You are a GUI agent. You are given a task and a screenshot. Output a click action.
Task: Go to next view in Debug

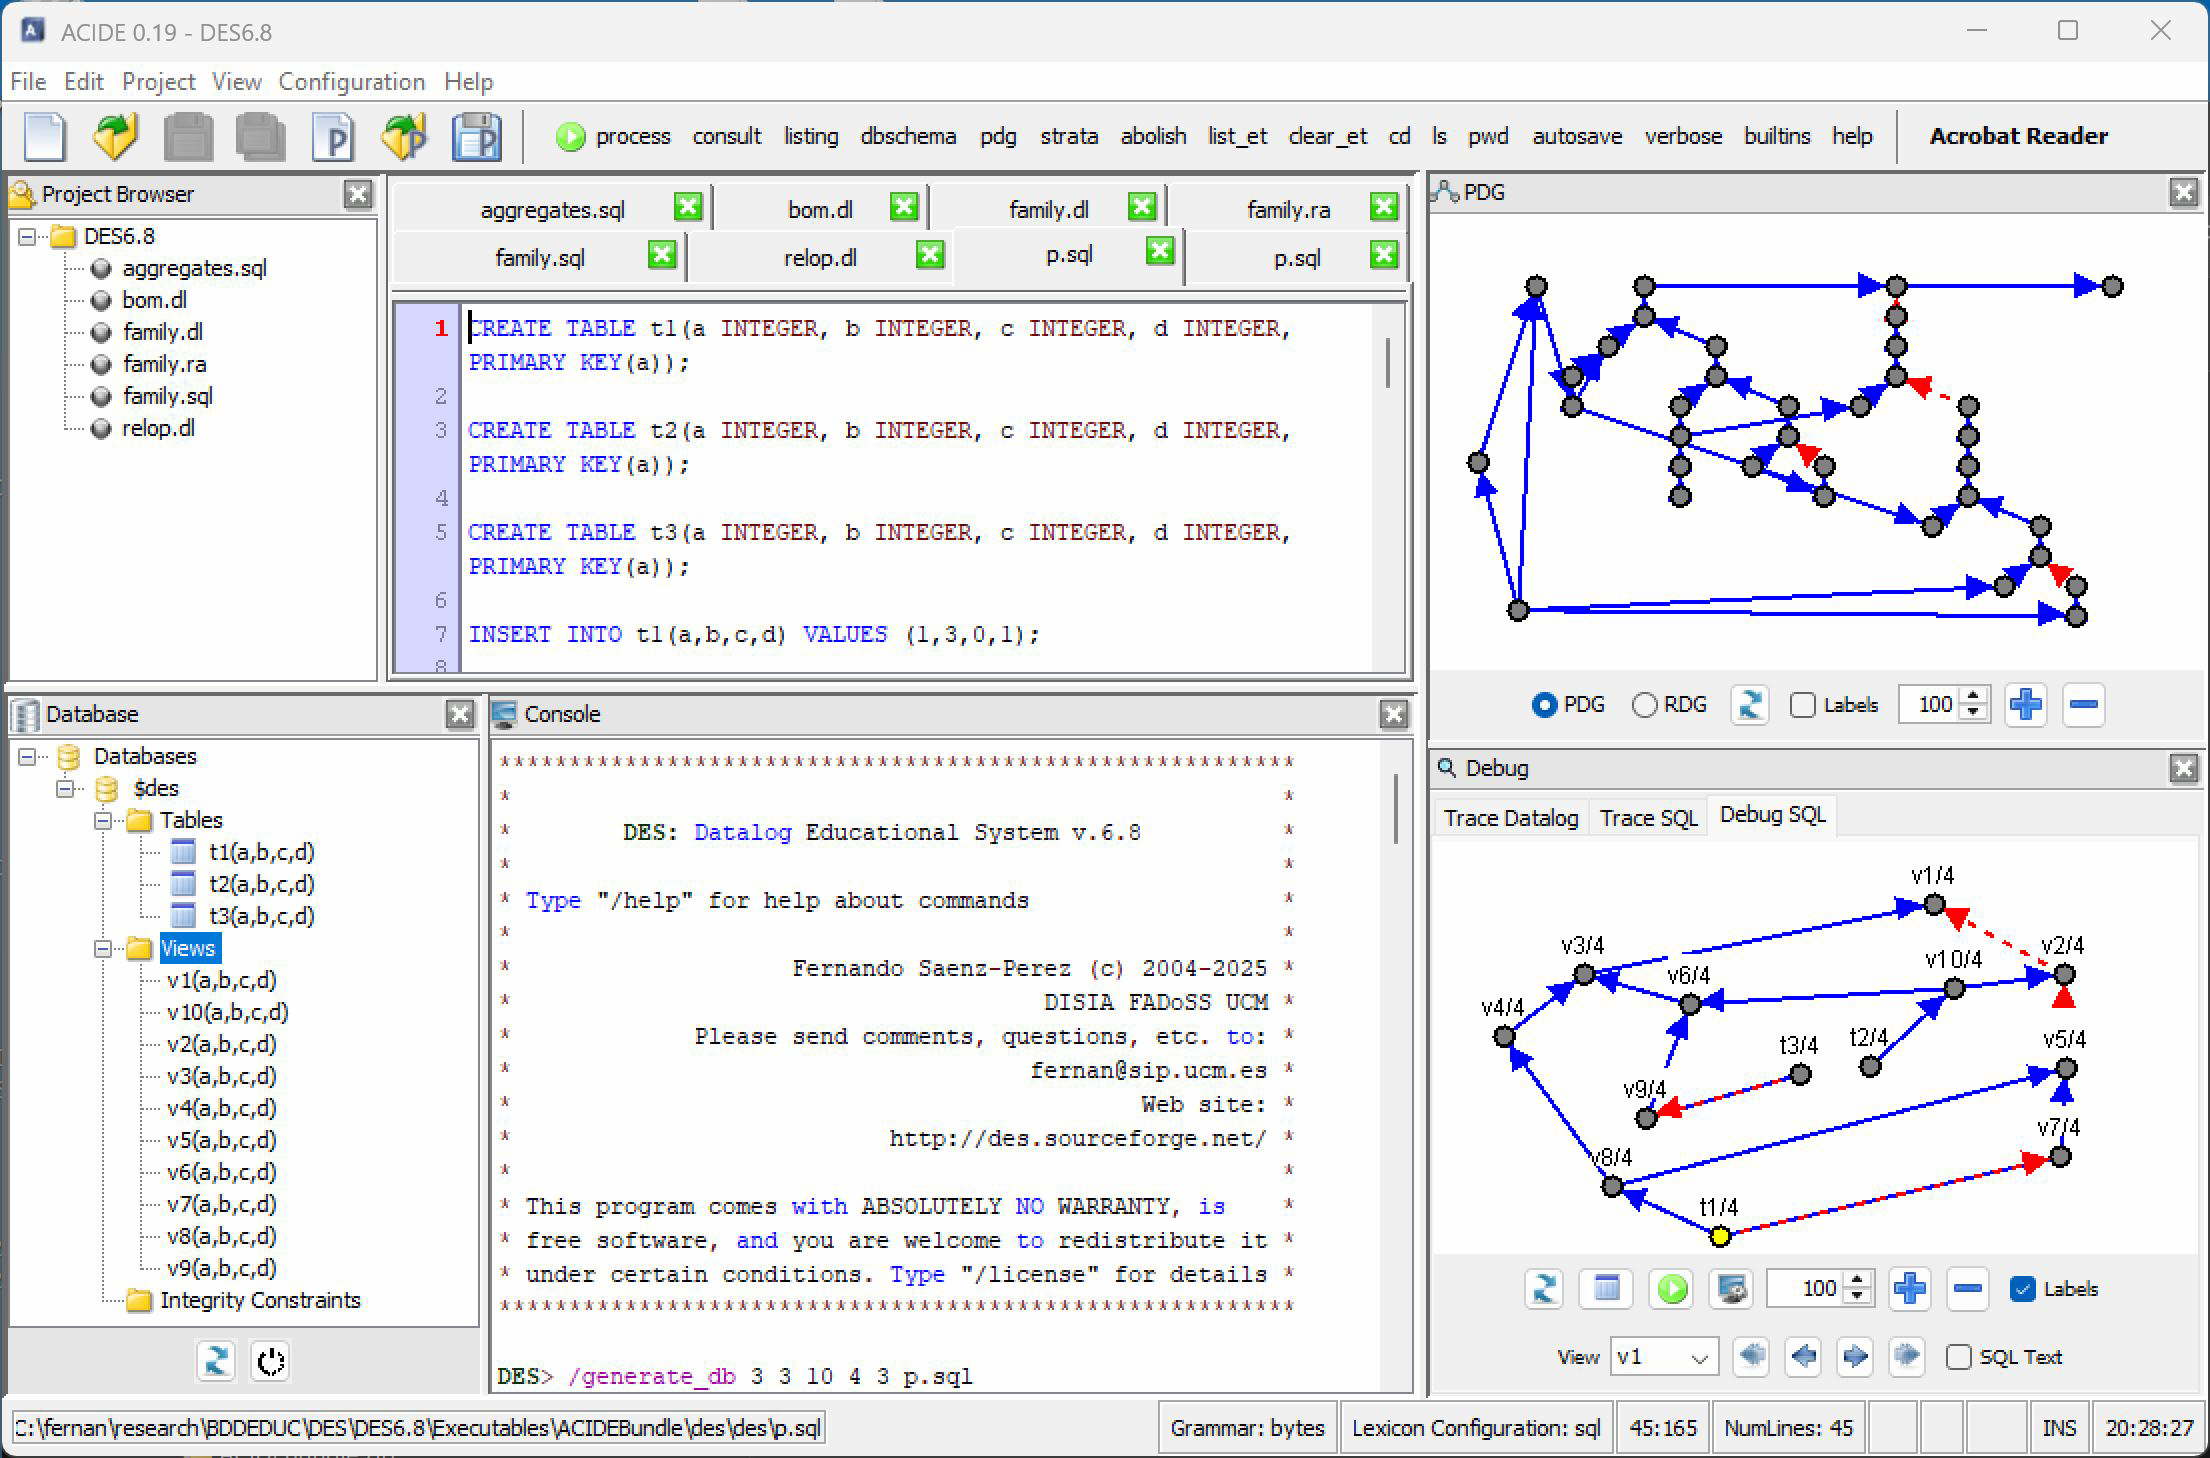[1855, 1356]
